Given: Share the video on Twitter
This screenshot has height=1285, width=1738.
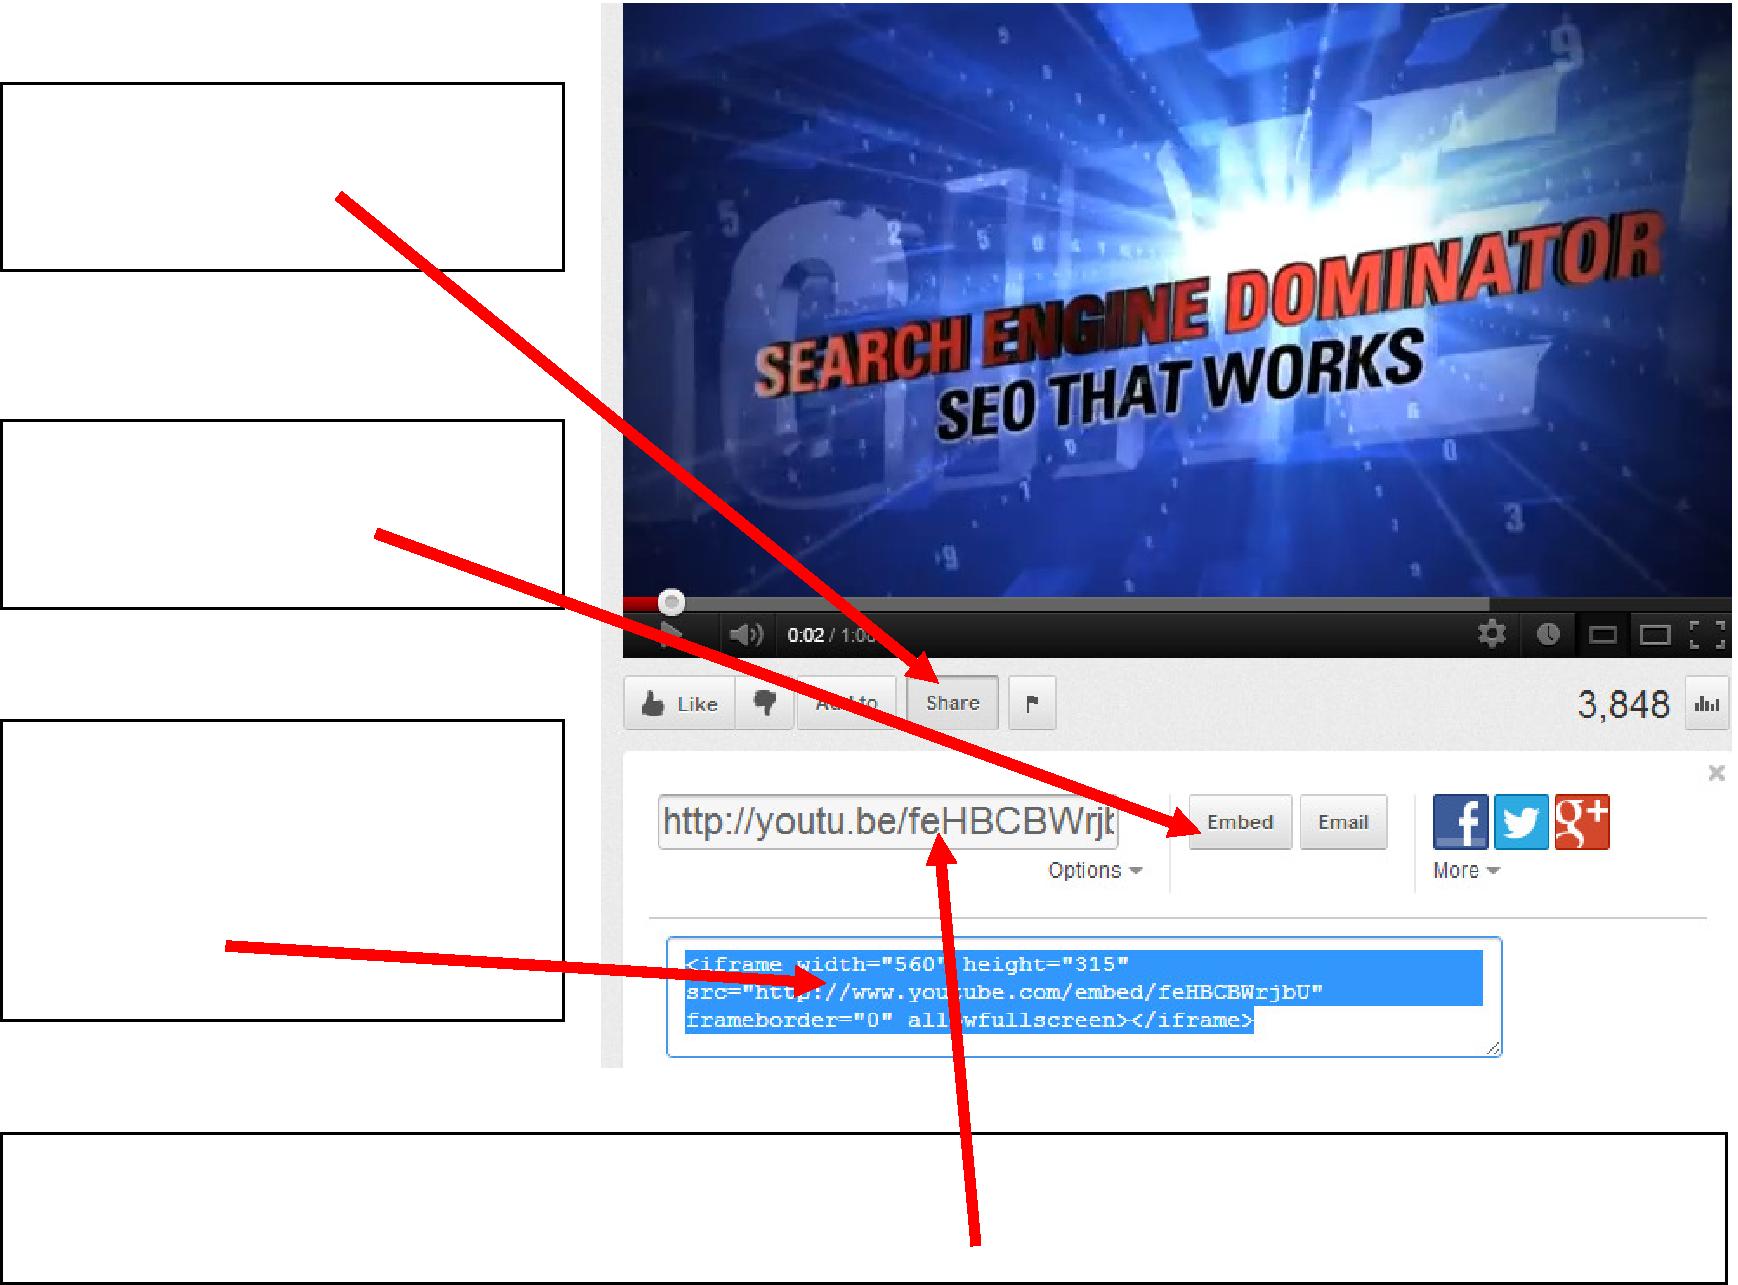Looking at the screenshot, I should tap(1521, 822).
